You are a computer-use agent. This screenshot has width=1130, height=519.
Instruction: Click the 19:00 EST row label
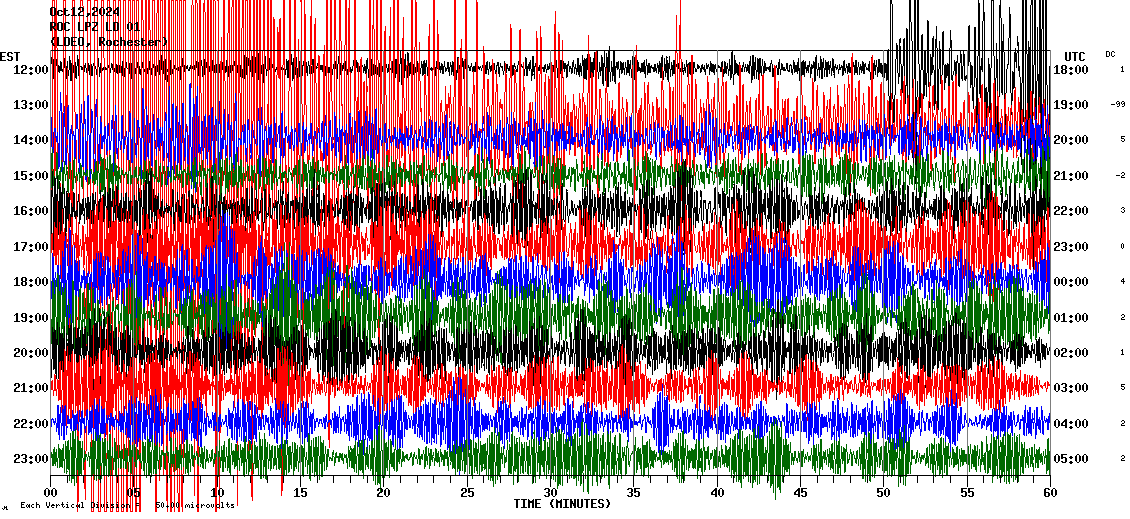click(x=30, y=317)
